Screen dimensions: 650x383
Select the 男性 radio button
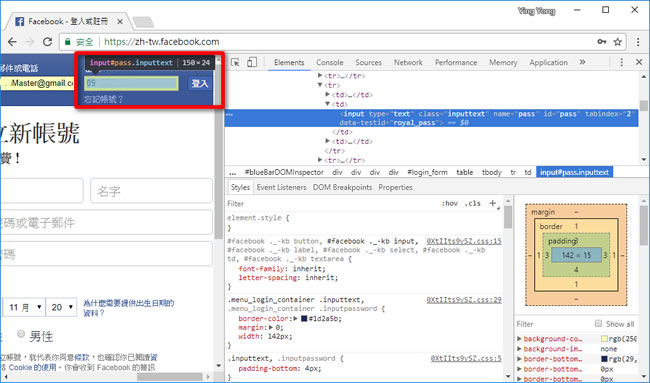(21, 334)
